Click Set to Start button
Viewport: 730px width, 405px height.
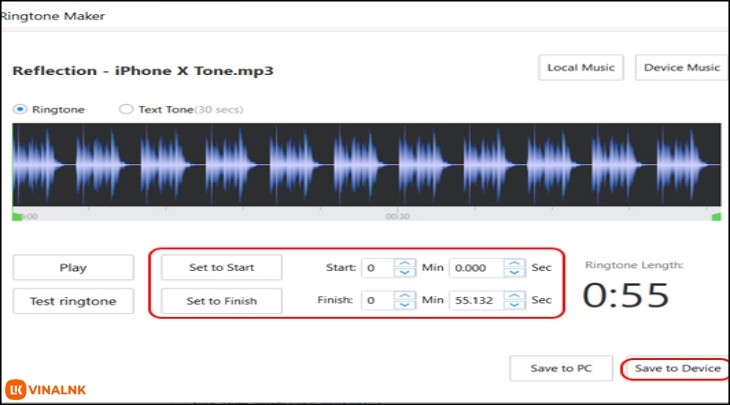click(x=221, y=267)
